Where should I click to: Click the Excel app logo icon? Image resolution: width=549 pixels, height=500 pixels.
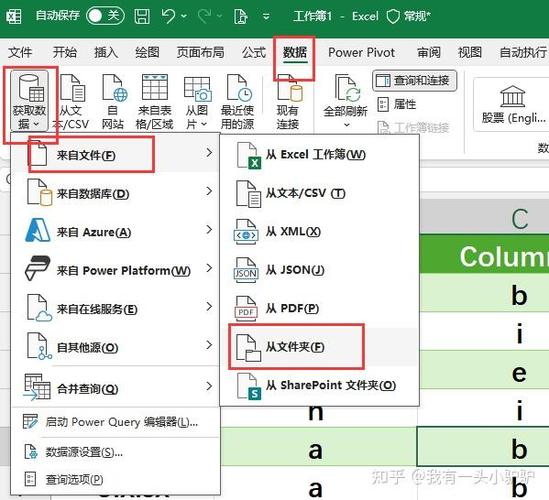(14, 16)
